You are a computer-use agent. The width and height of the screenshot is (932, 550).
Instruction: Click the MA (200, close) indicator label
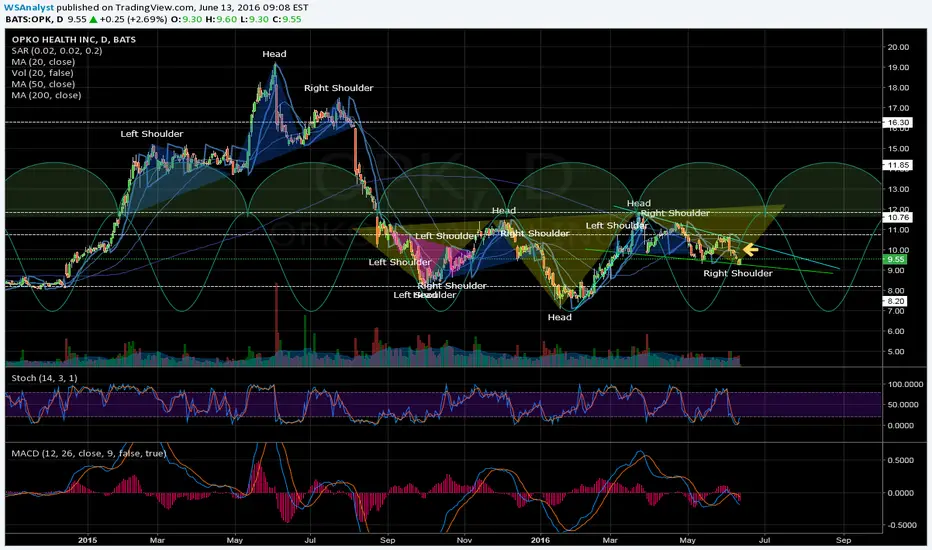click(46, 95)
